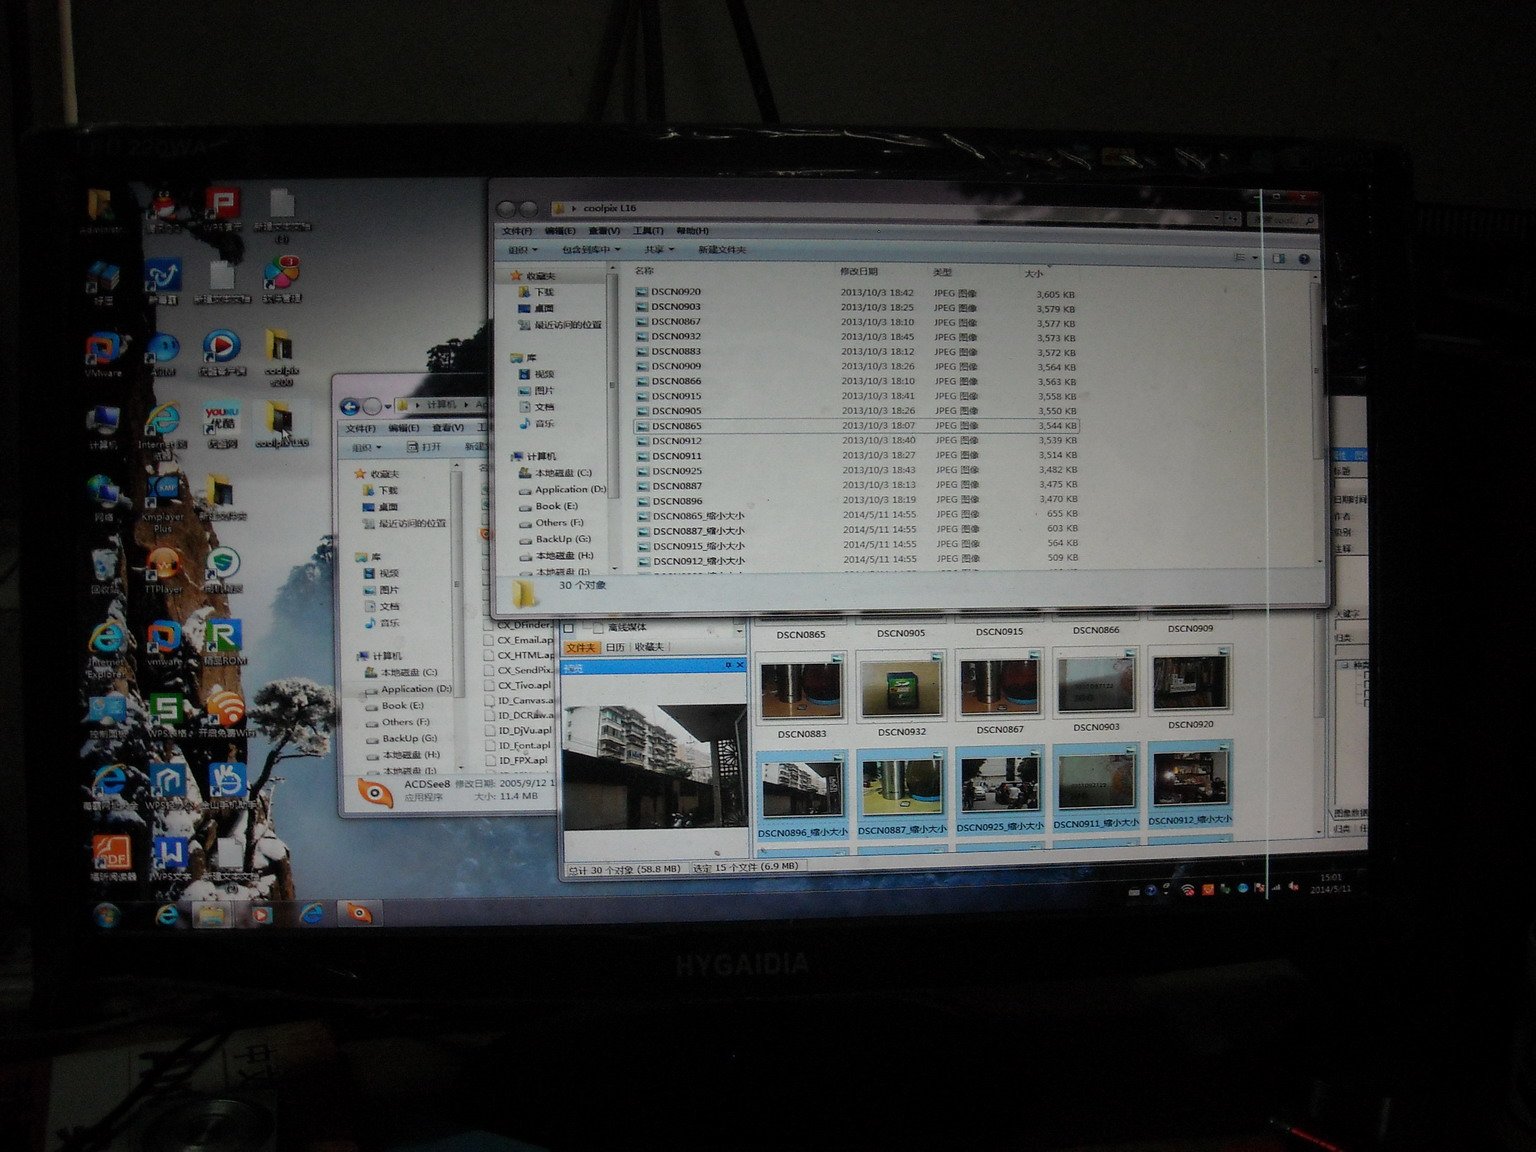Click help icon in coolpix L16 window

(1304, 258)
